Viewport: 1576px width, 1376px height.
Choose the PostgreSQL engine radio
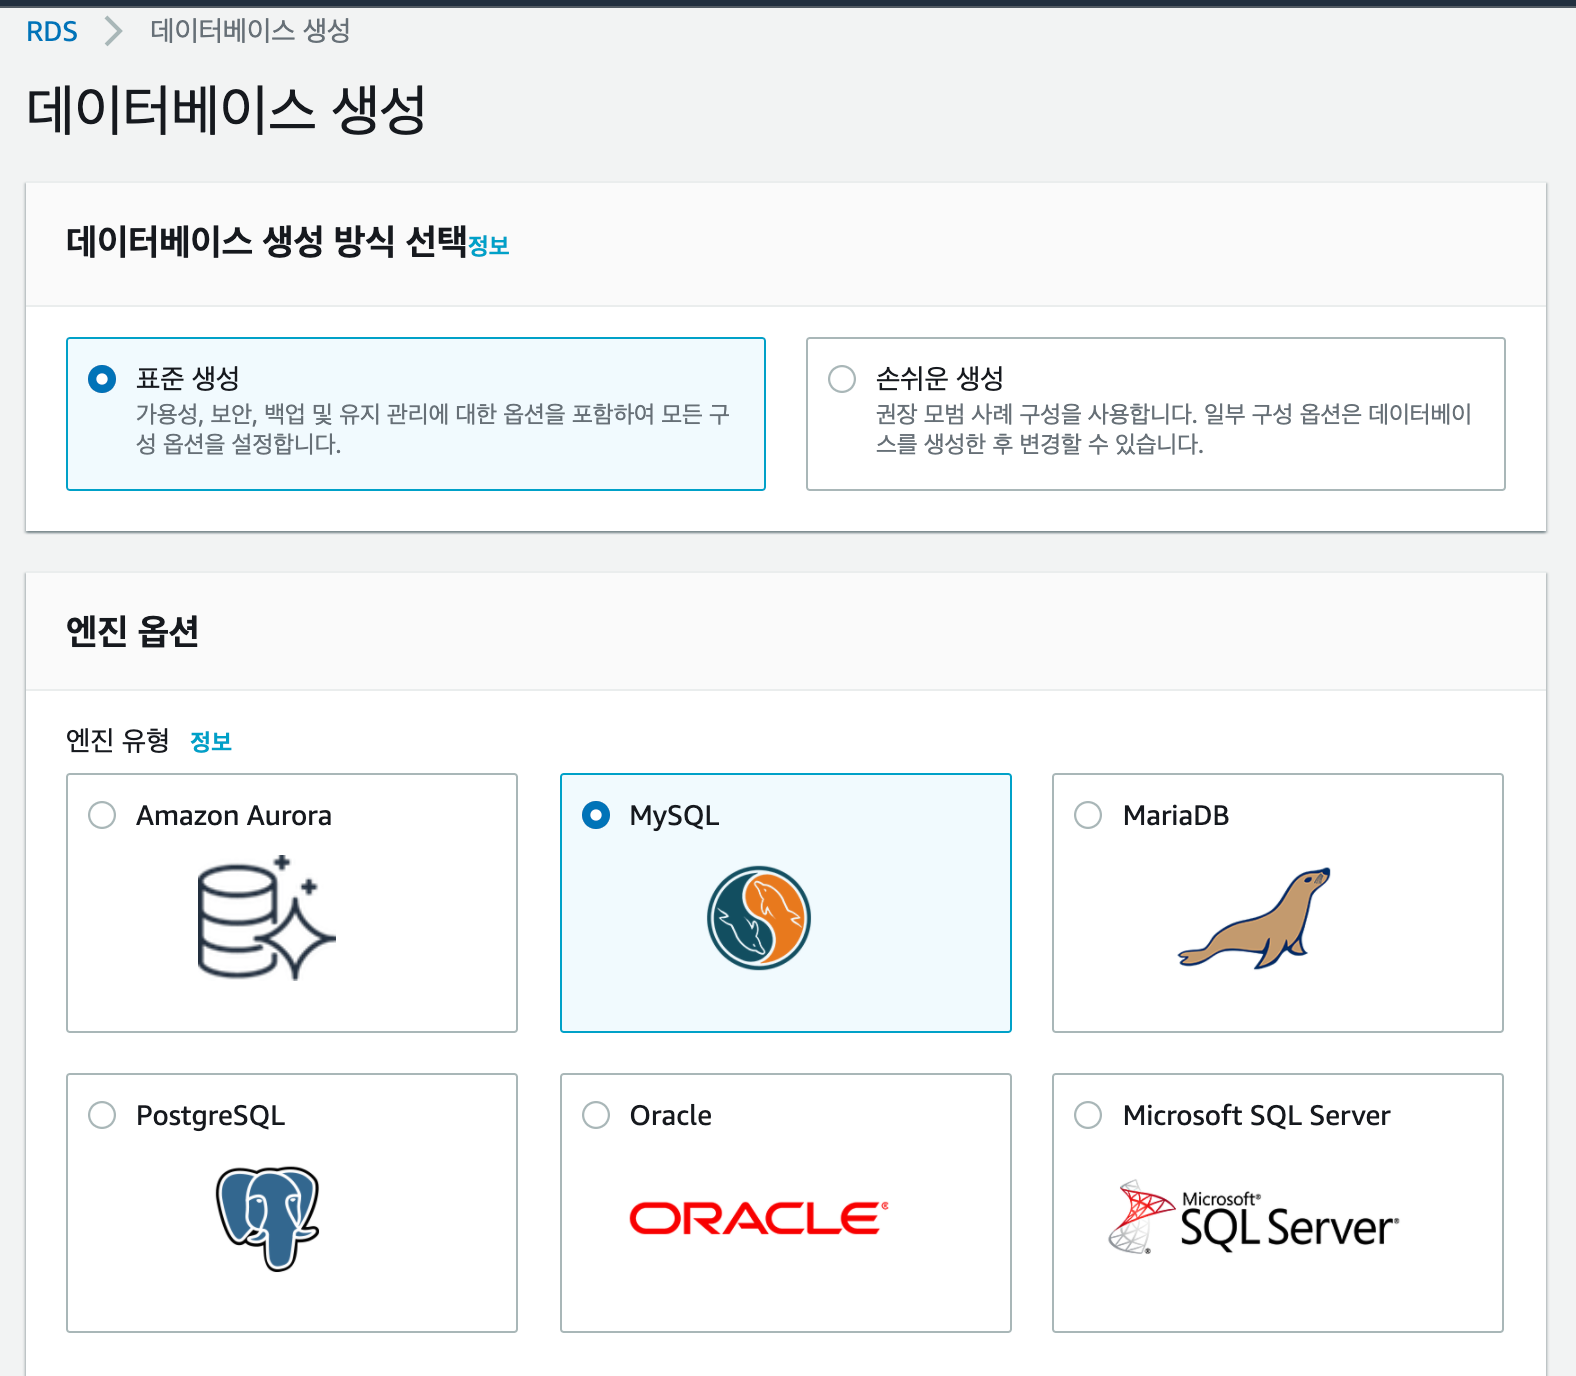pyautogui.click(x=102, y=1115)
